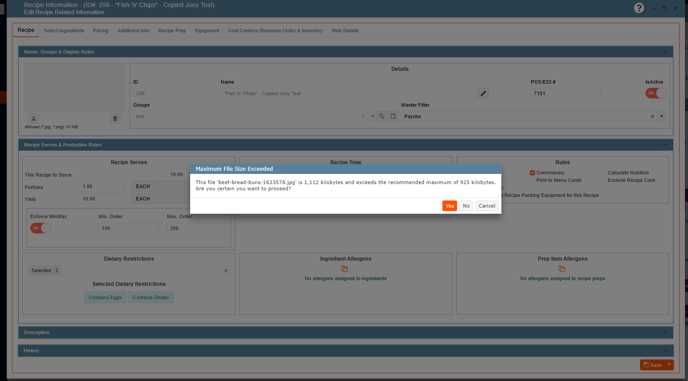Click the Portions value field
688x381 pixels.
click(x=102, y=187)
